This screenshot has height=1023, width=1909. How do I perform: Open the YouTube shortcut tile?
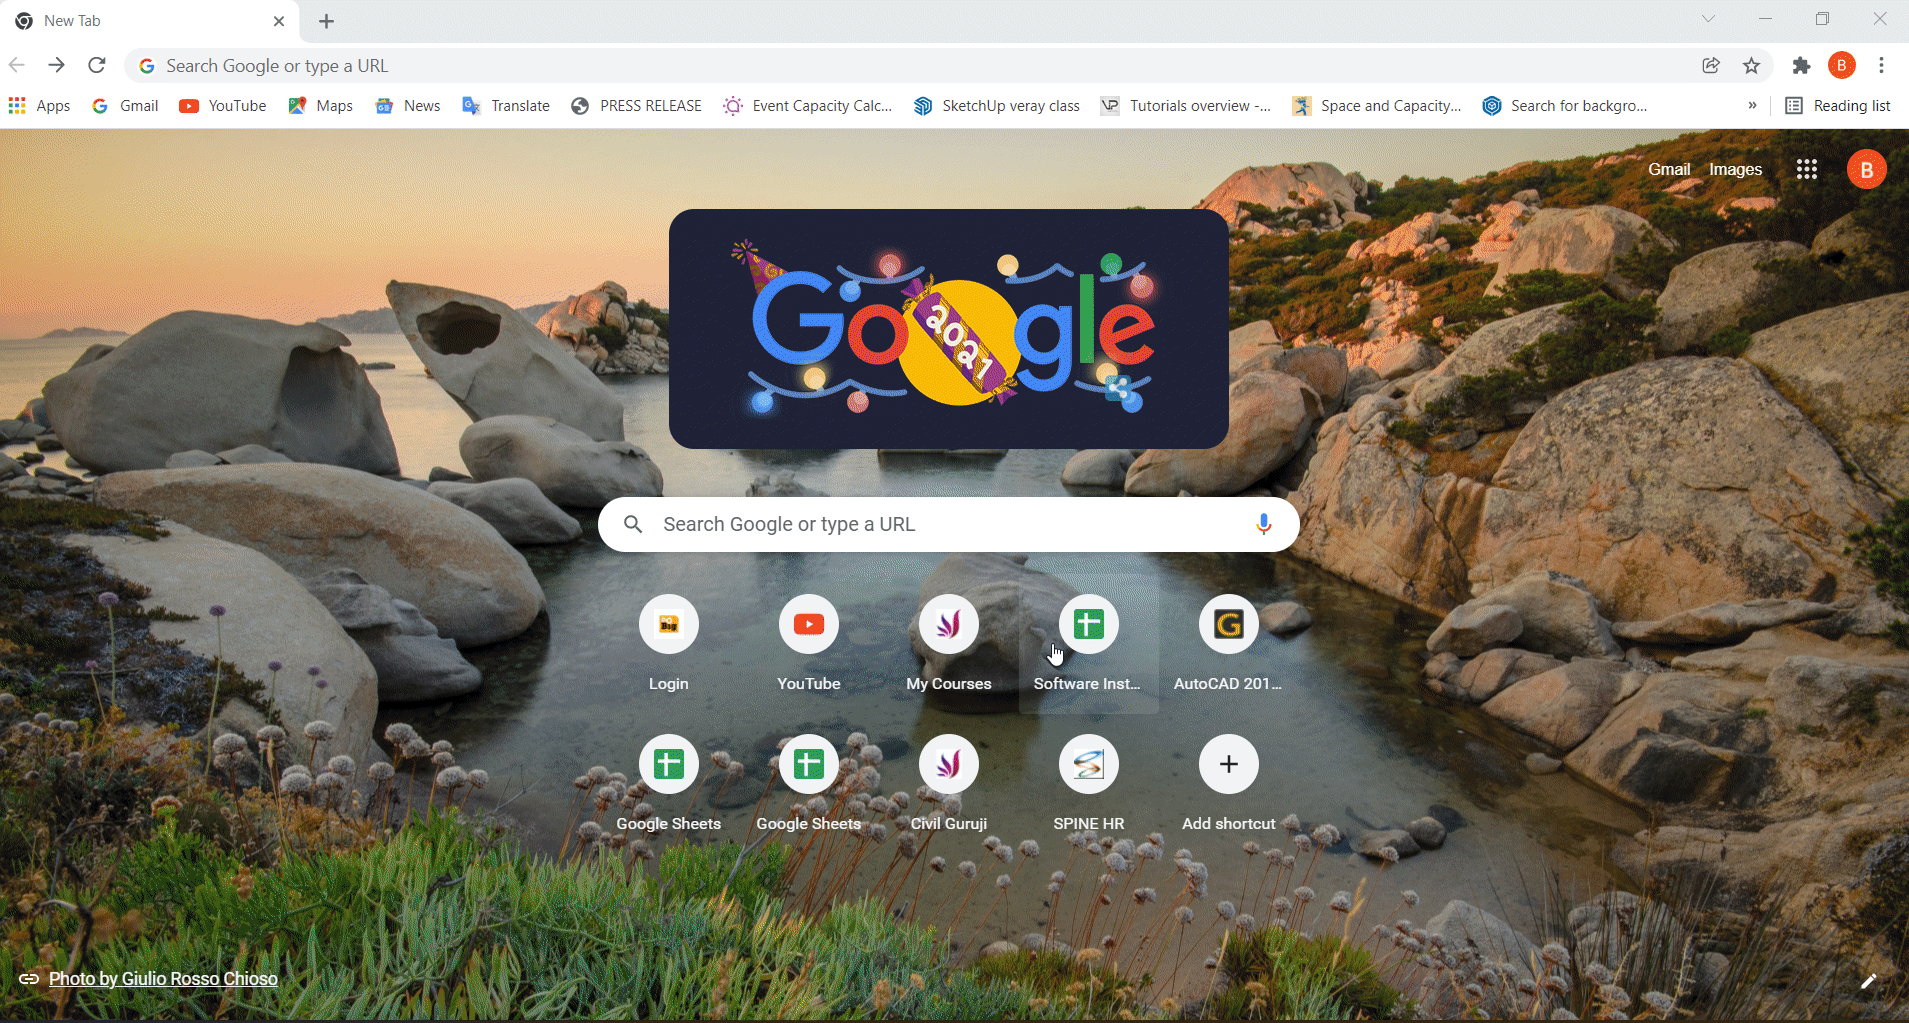[809, 644]
